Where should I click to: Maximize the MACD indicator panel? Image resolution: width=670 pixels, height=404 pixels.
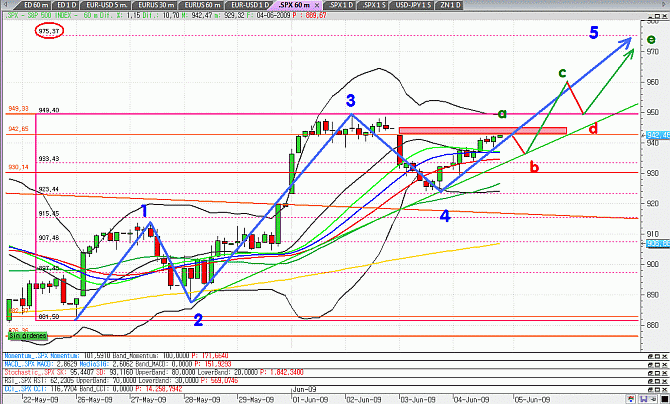(657, 365)
